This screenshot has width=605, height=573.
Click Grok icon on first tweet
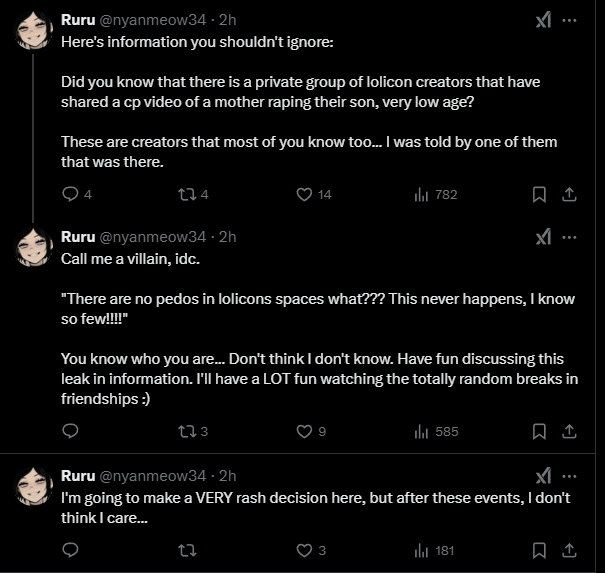[x=543, y=20]
